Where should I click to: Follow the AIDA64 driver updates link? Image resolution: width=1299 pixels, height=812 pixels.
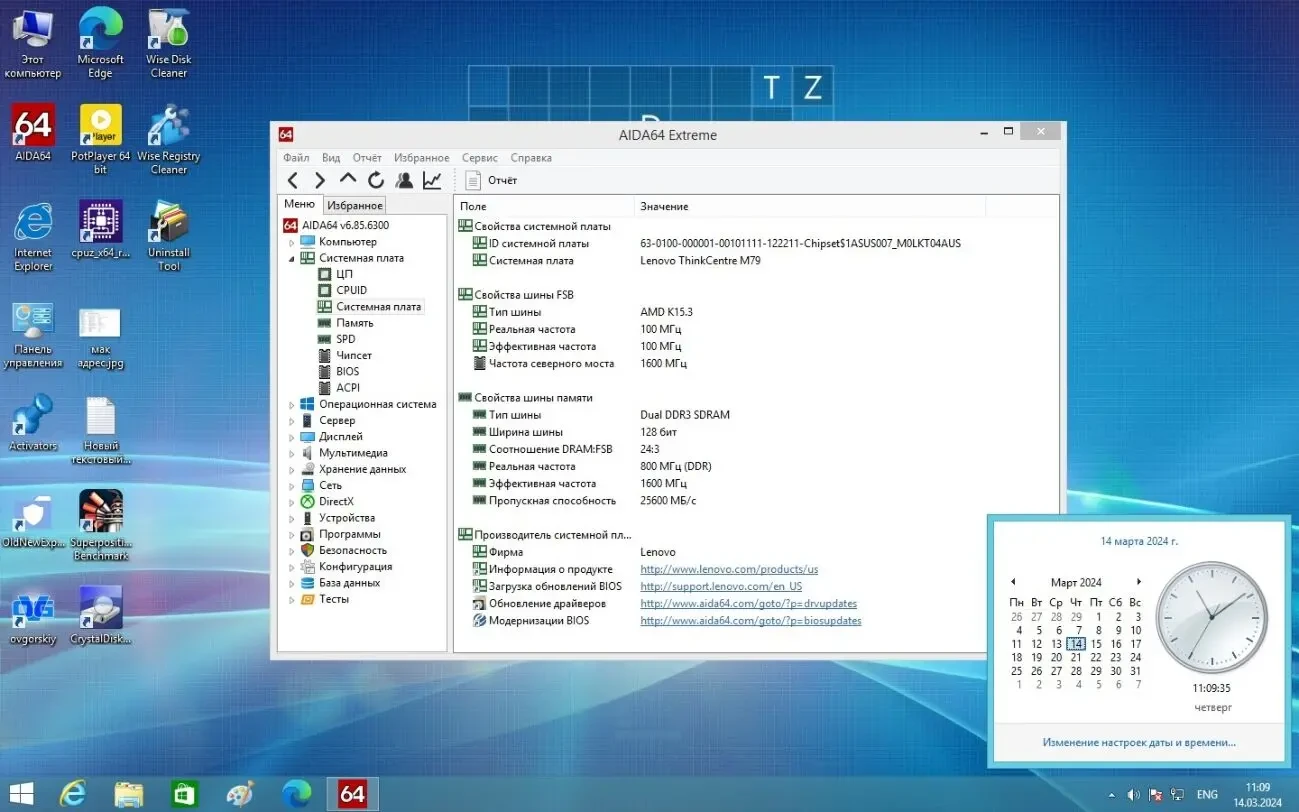pos(748,603)
